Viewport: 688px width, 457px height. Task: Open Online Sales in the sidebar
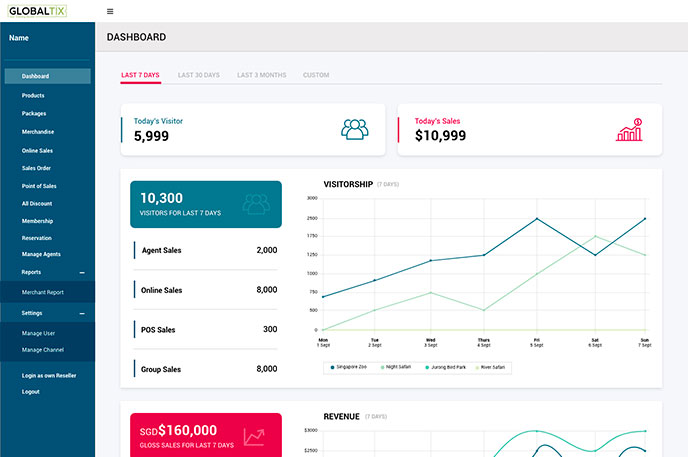tap(37, 150)
